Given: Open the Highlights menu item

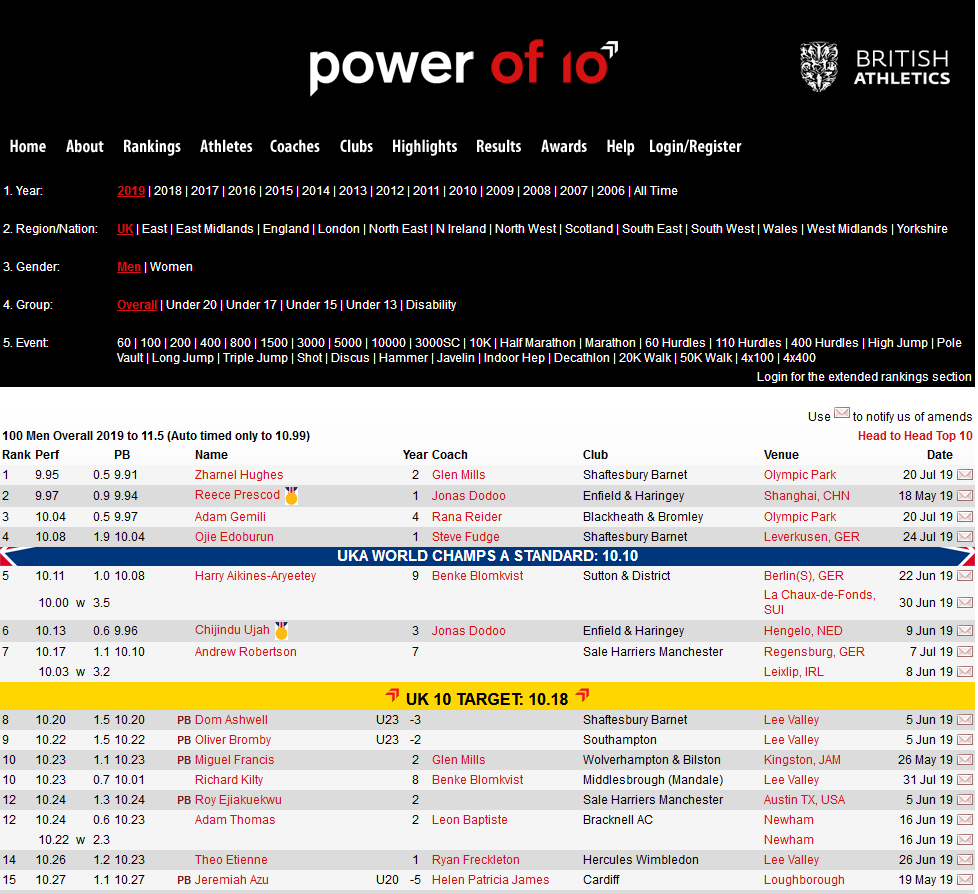Looking at the screenshot, I should click(x=425, y=147).
